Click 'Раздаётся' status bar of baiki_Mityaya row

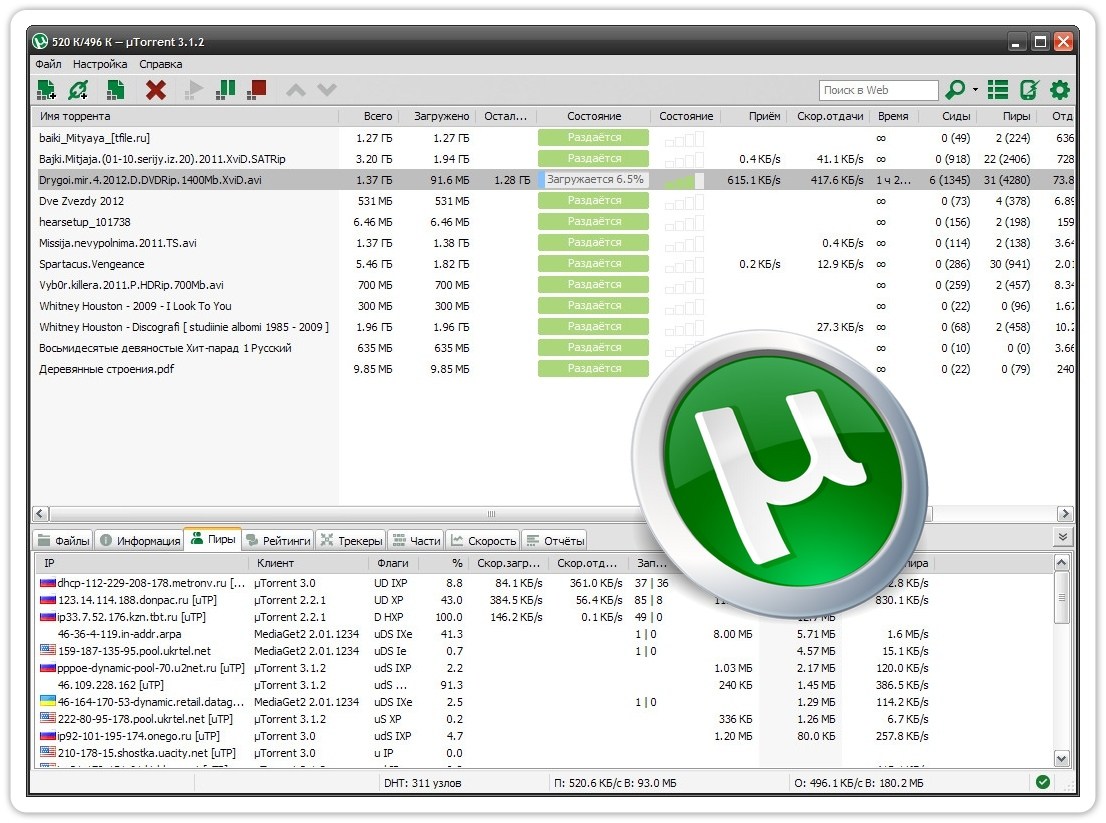pyautogui.click(x=593, y=138)
